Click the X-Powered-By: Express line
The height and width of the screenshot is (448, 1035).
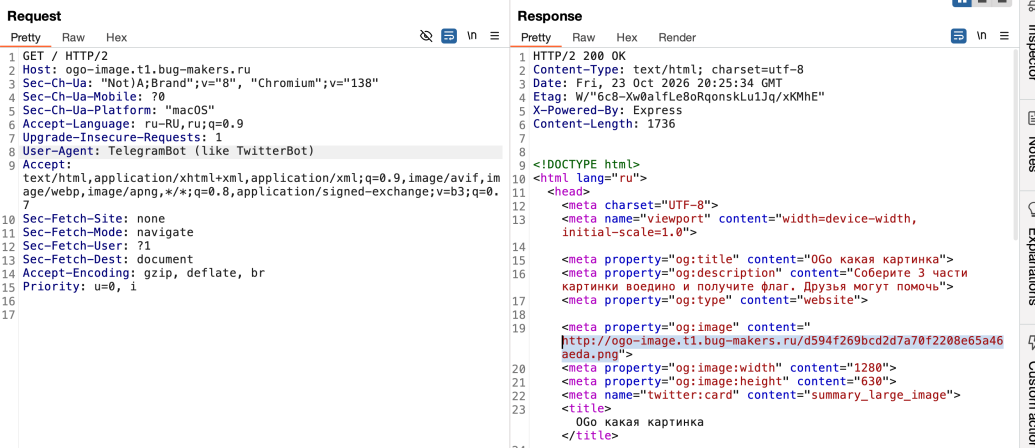[x=607, y=110]
